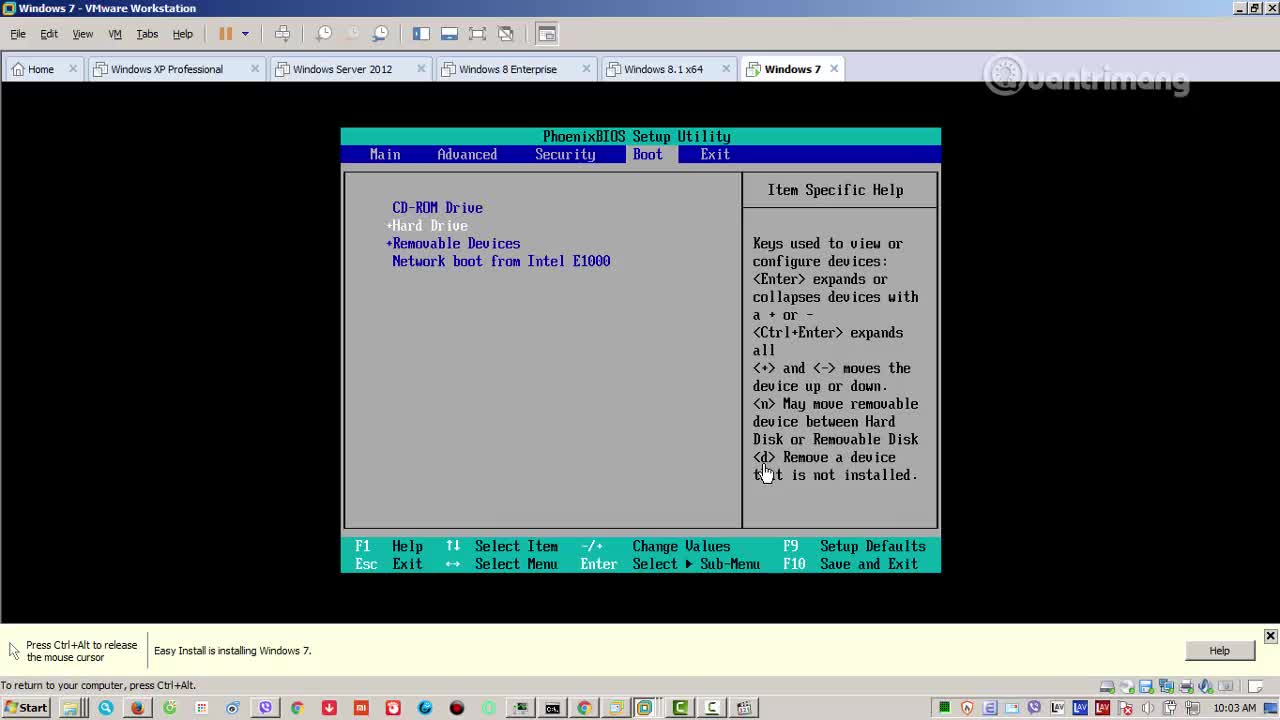
Task: Enter full screen mode from the toolbar
Action: click(478, 34)
